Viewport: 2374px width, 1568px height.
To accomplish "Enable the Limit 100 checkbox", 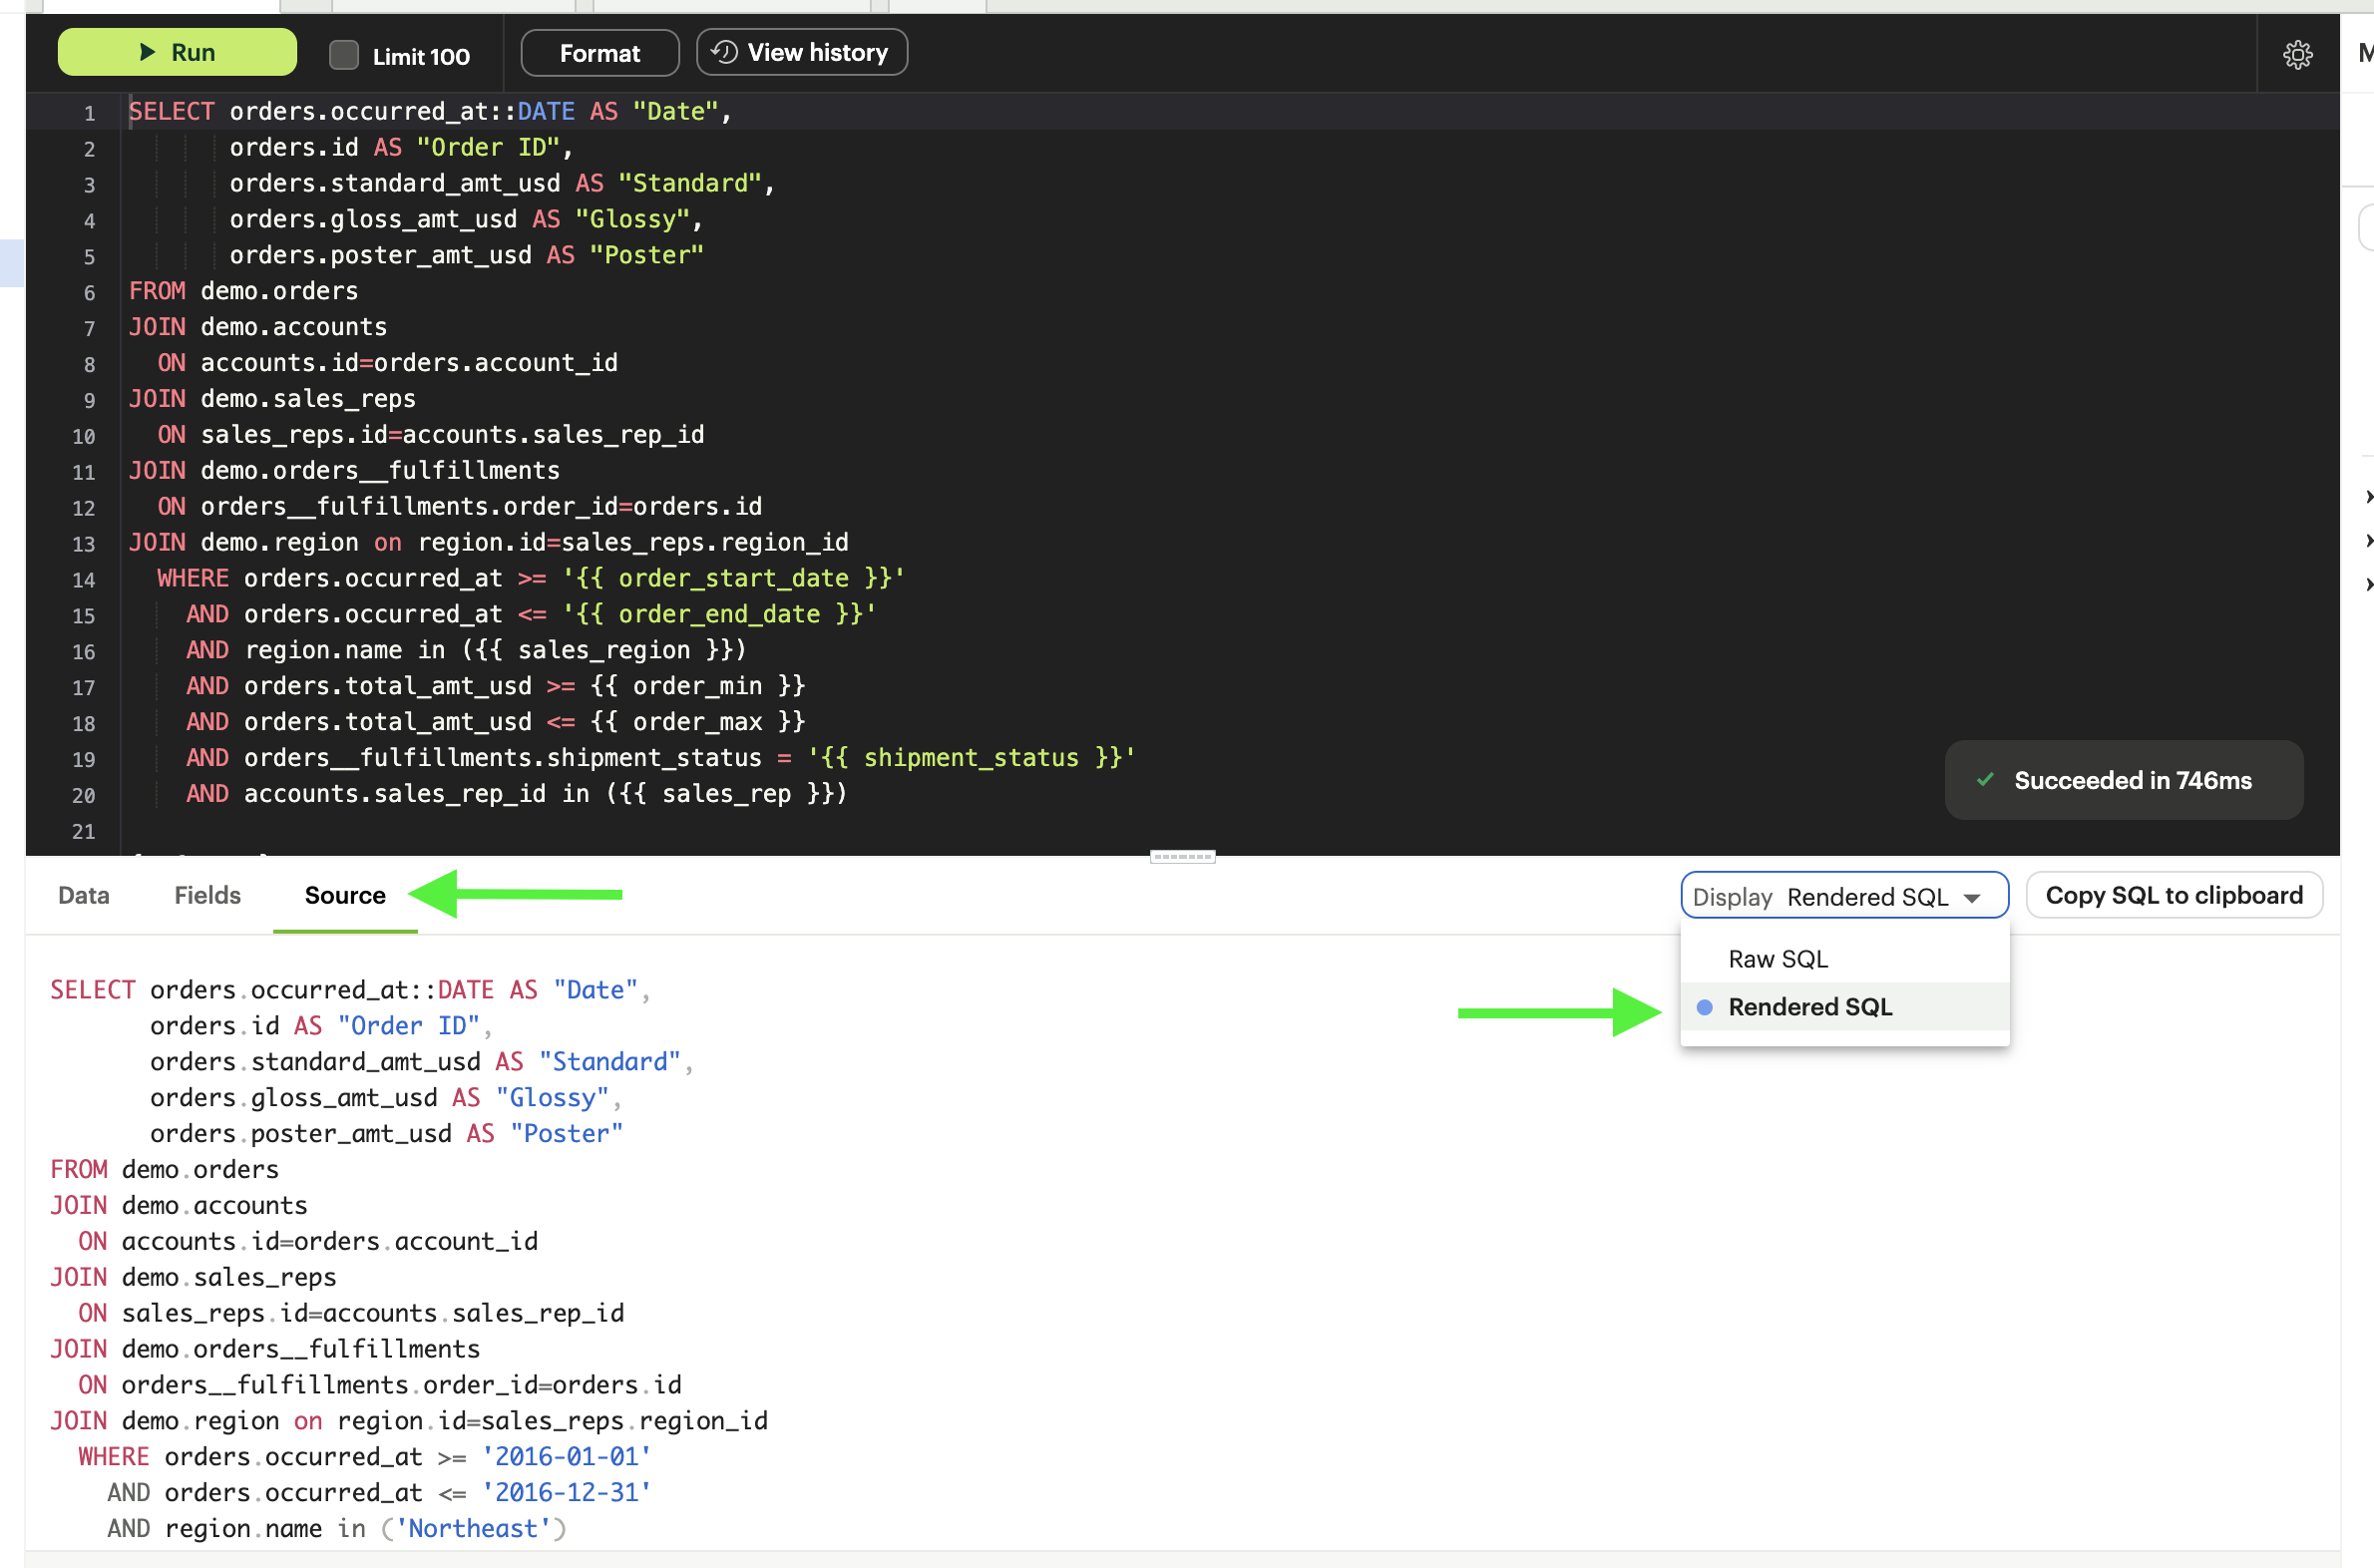I will coord(344,55).
